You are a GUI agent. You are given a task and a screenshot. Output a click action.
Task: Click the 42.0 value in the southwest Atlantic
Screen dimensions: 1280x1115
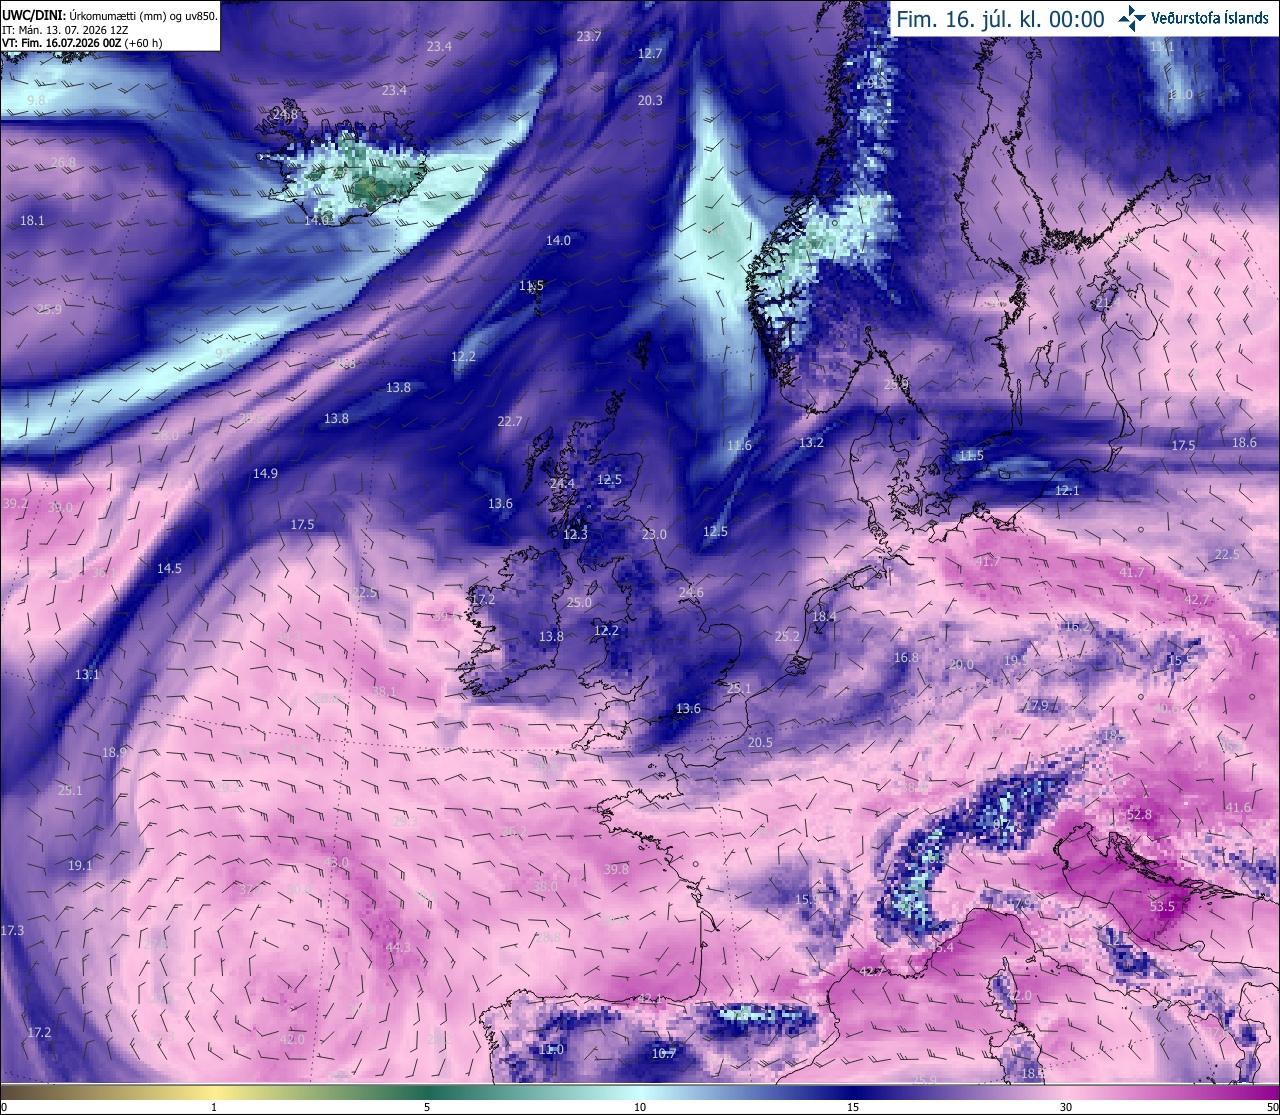click(x=292, y=1040)
